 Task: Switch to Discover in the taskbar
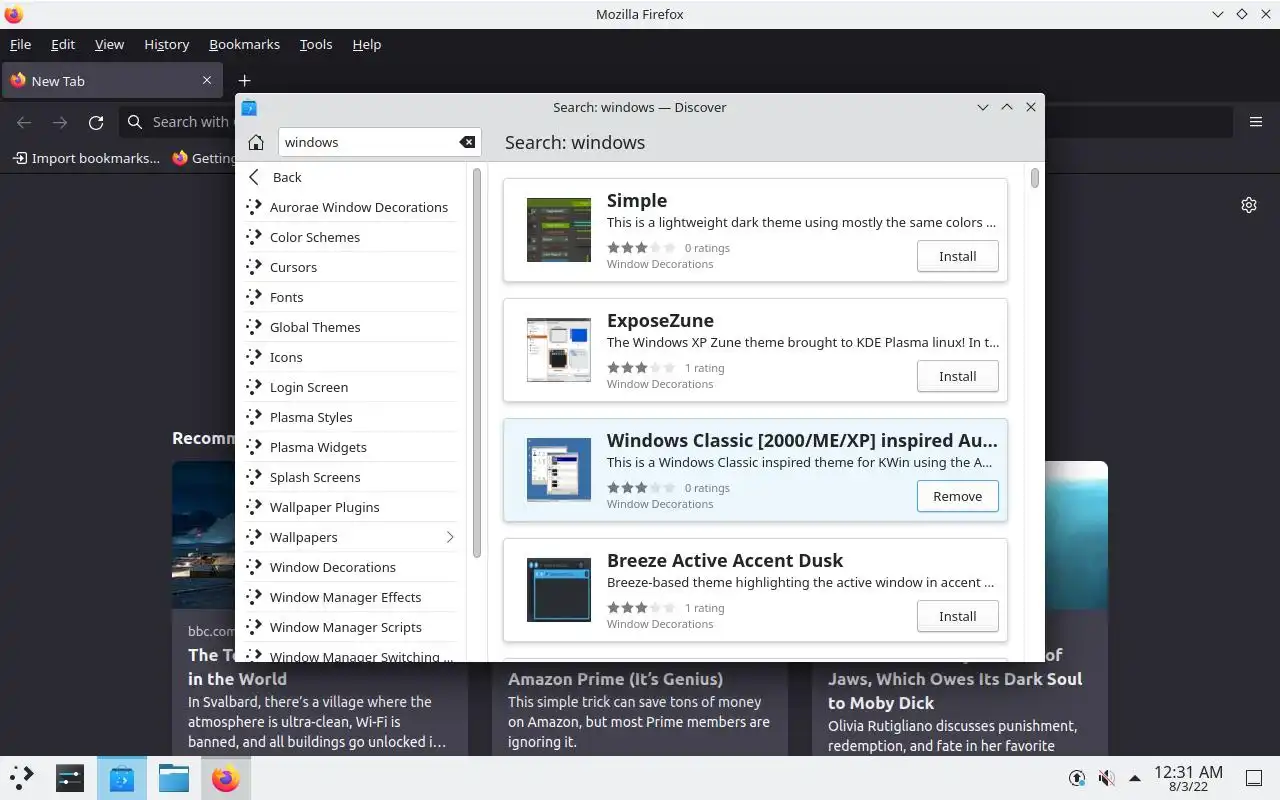122,778
